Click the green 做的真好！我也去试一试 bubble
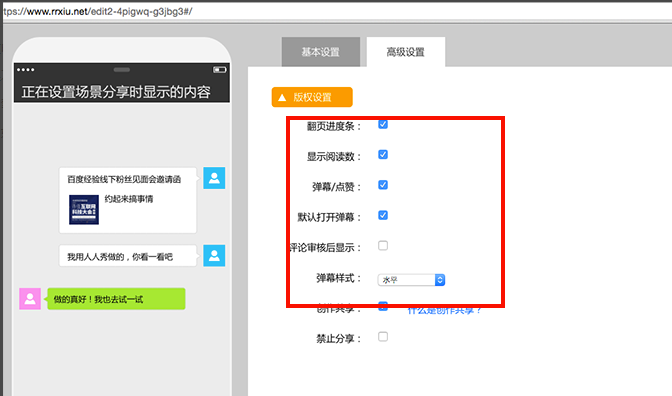The height and width of the screenshot is (396, 672). coord(116,299)
